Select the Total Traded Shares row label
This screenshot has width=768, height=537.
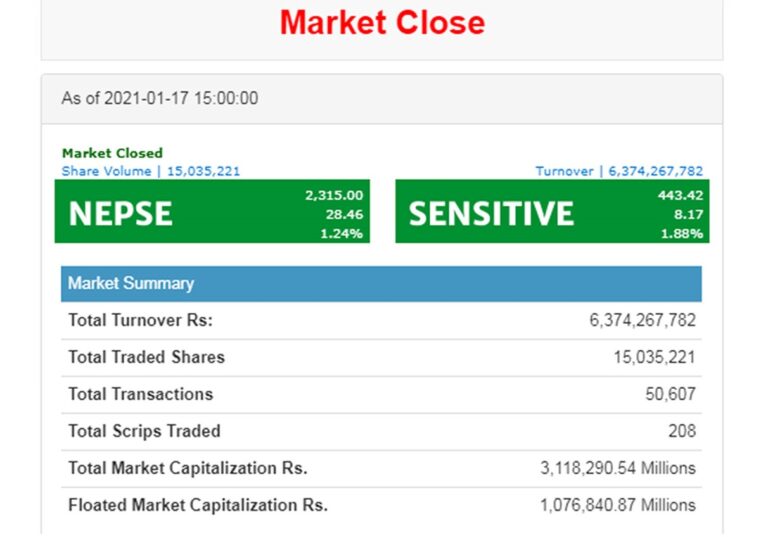tap(146, 357)
